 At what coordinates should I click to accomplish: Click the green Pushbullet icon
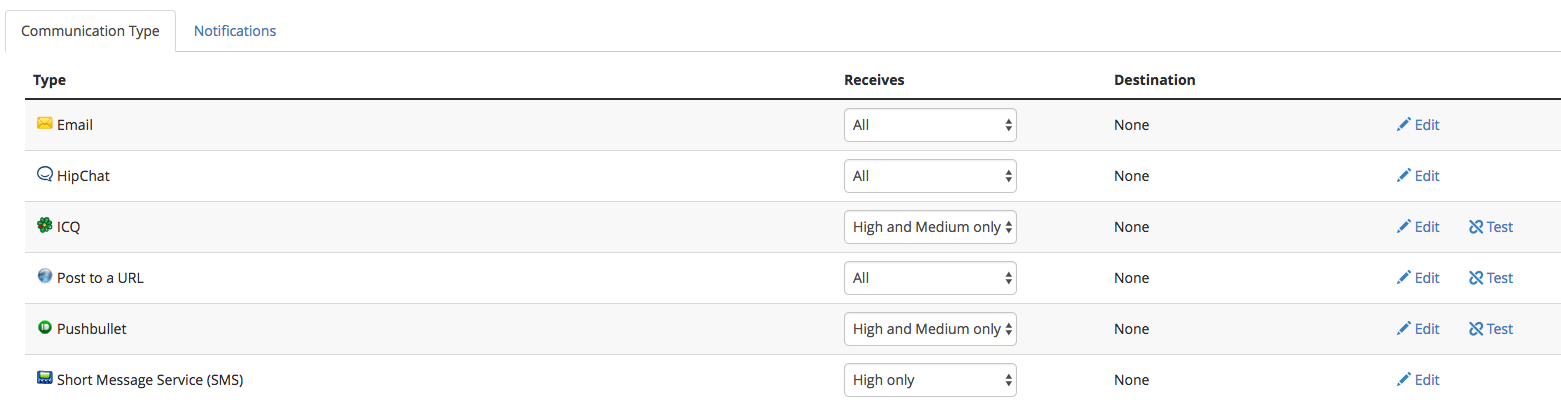click(x=44, y=327)
